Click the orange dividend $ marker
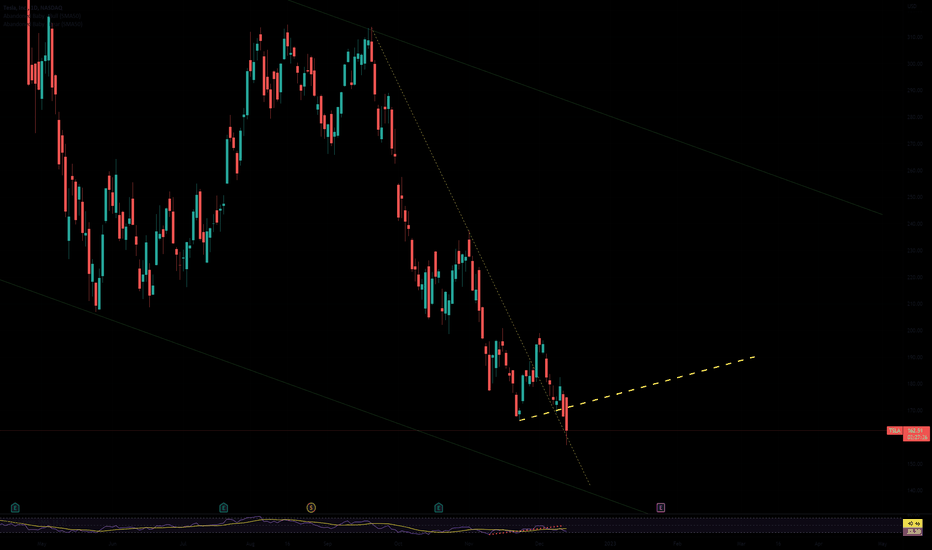This screenshot has width=932, height=550. [311, 508]
